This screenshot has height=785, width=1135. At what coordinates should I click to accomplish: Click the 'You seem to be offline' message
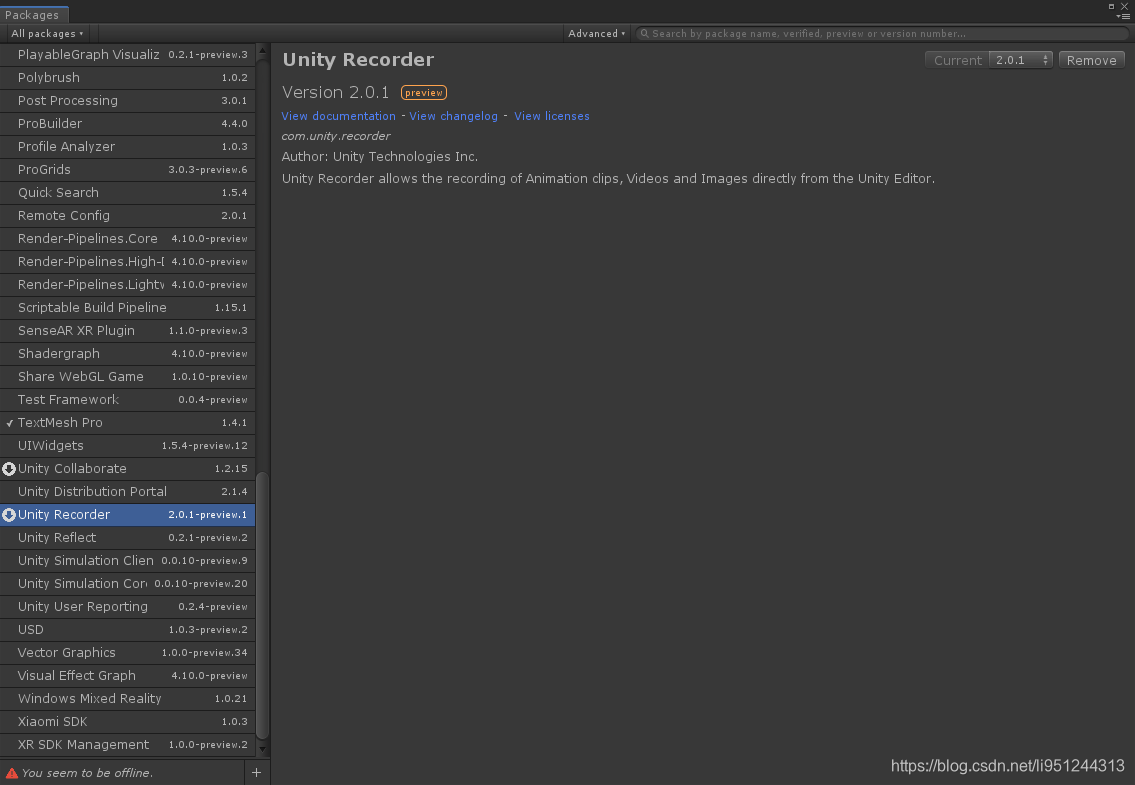tap(88, 773)
